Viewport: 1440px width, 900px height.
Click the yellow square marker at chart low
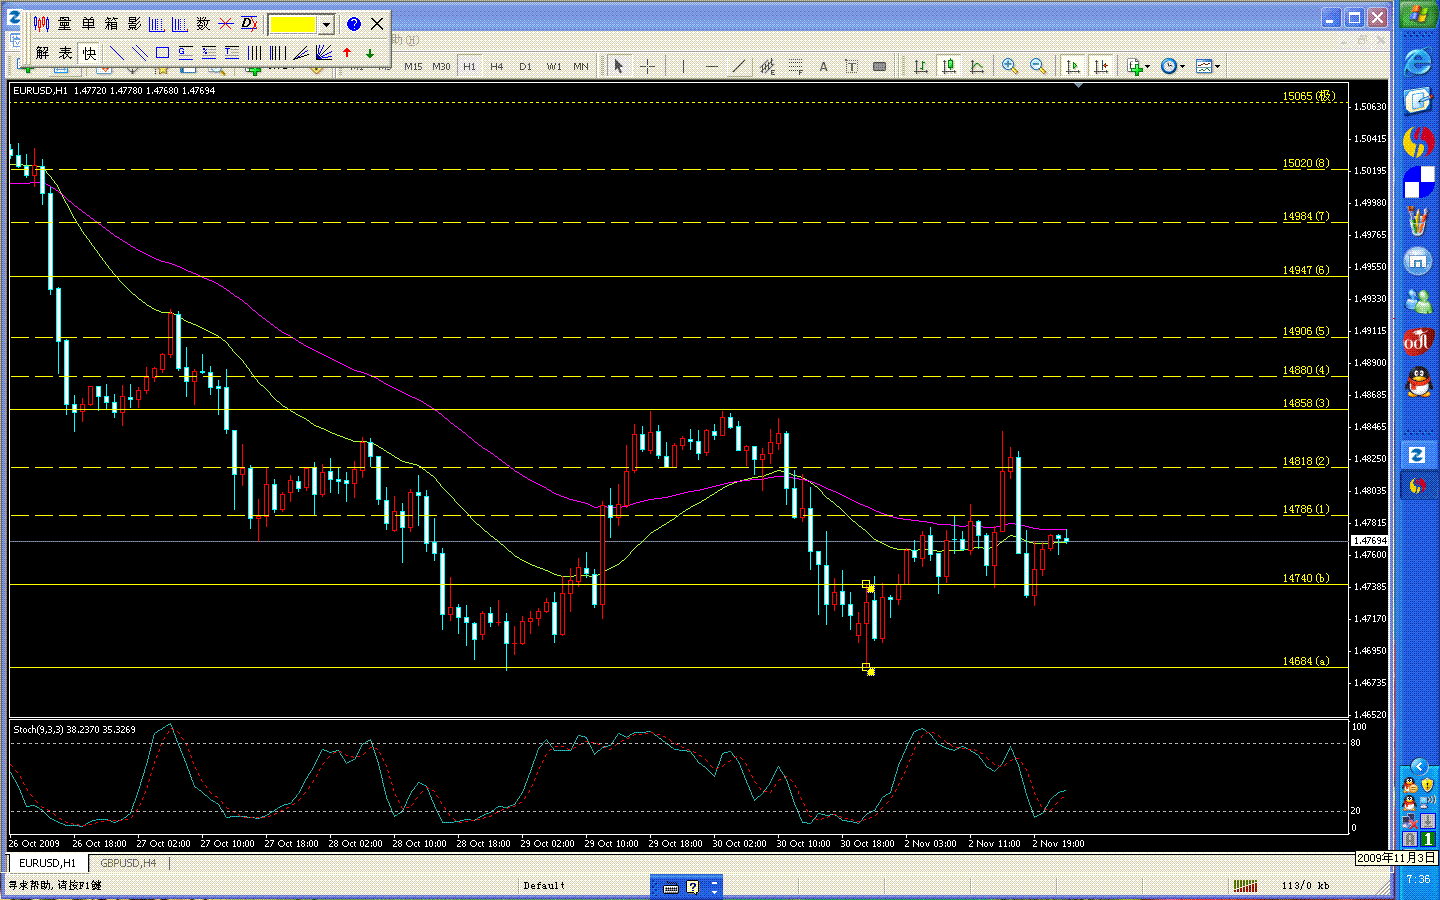click(x=866, y=667)
